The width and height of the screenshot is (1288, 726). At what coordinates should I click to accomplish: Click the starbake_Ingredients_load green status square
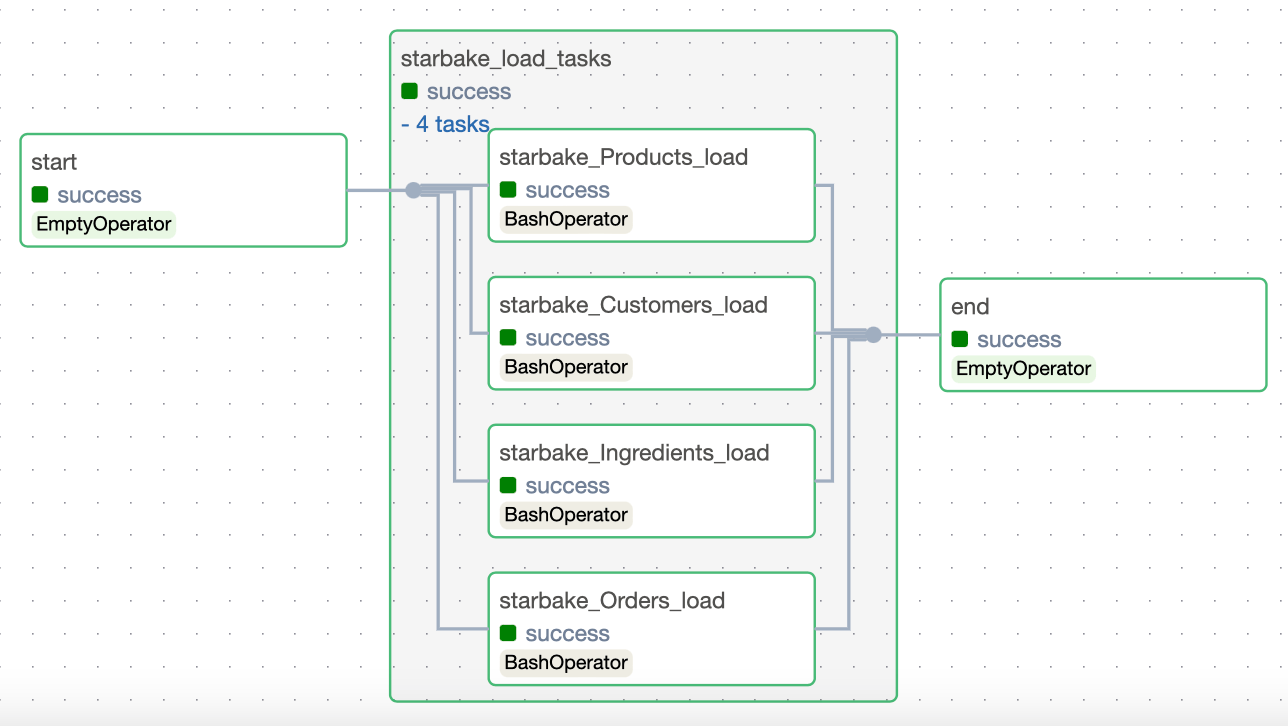point(508,485)
